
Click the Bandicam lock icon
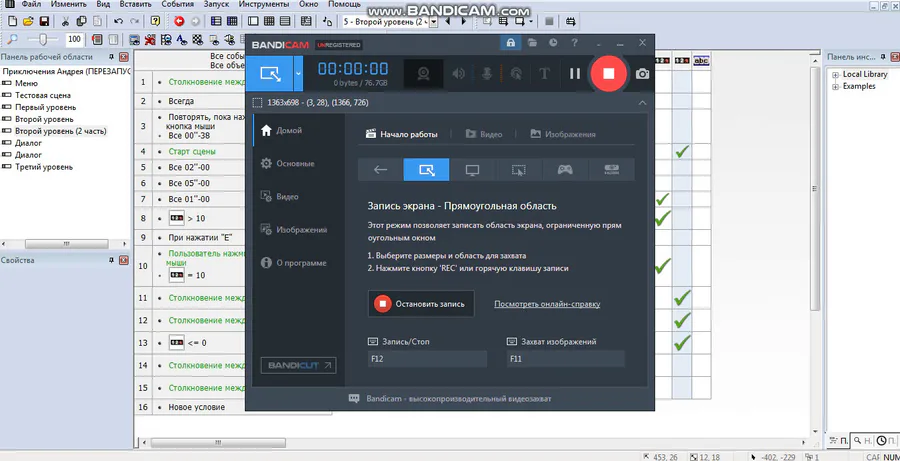point(510,42)
